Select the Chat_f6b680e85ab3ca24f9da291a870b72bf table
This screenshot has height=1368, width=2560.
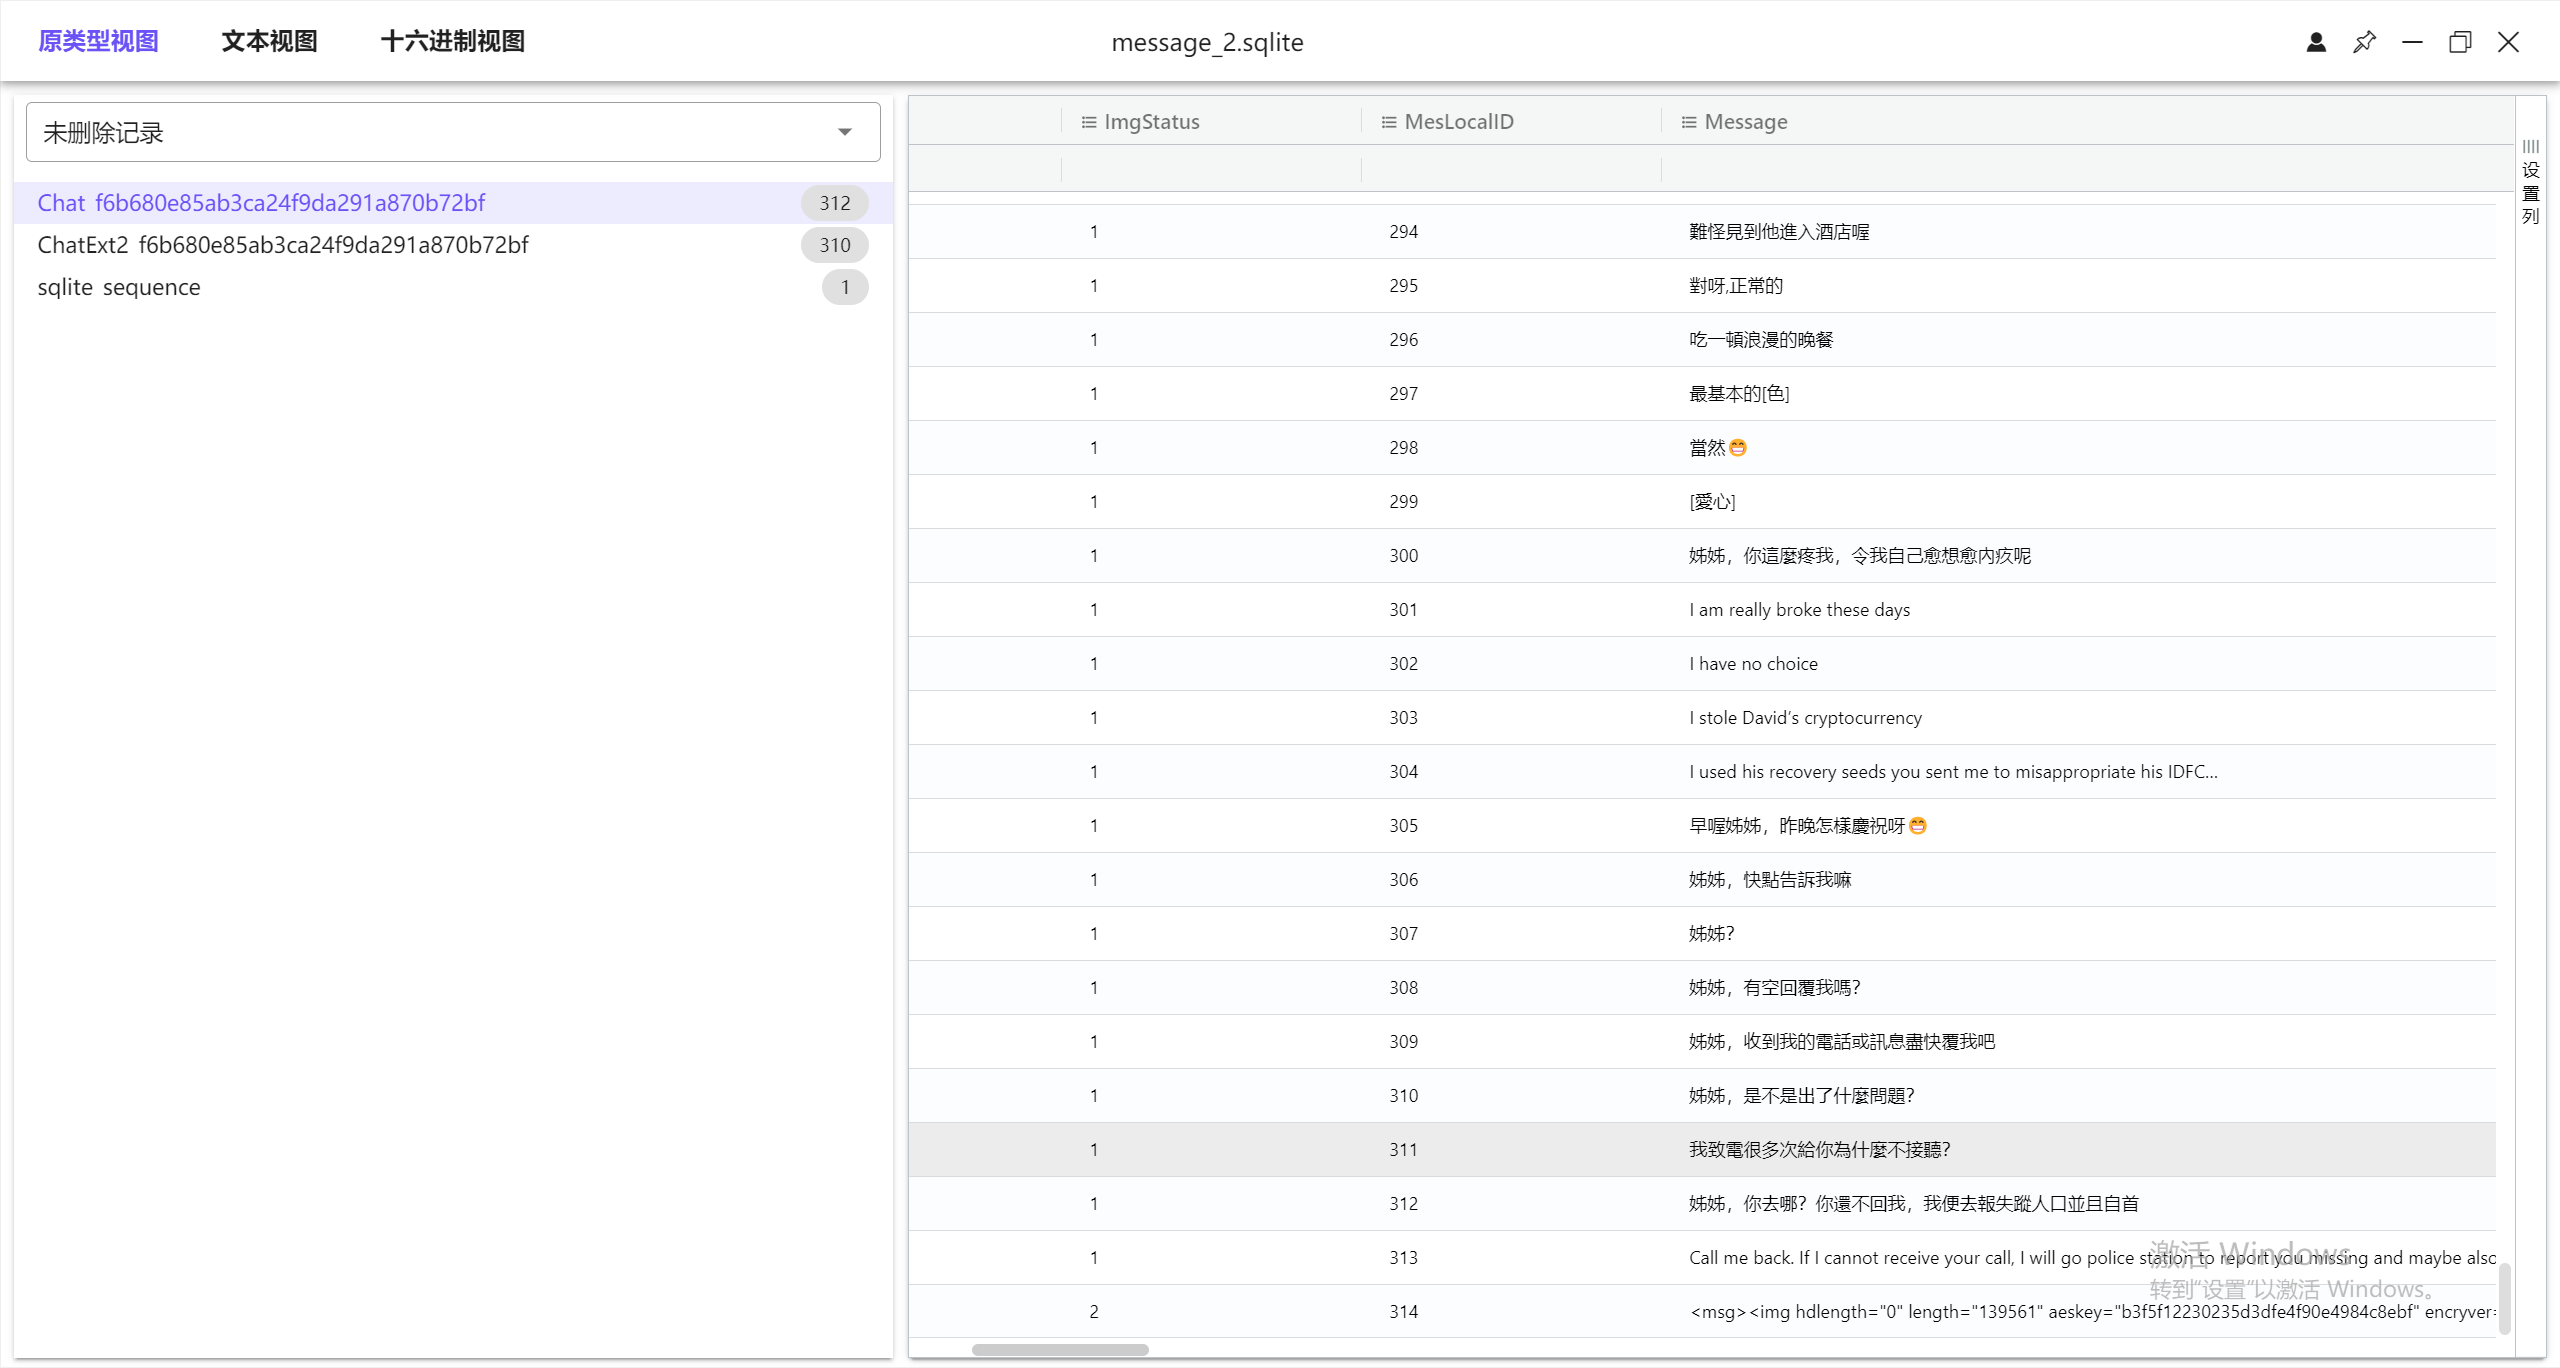click(261, 203)
